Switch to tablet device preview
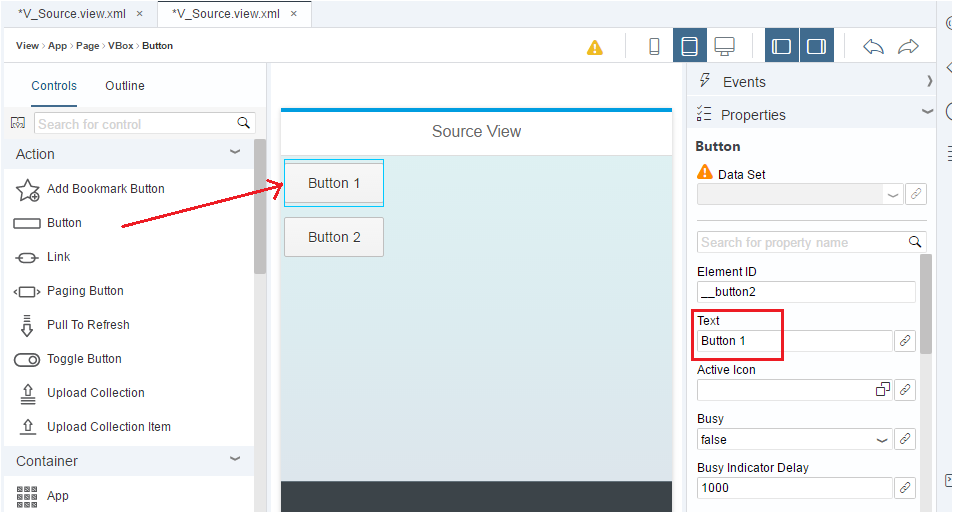This screenshot has width=953, height=513. pos(689,46)
